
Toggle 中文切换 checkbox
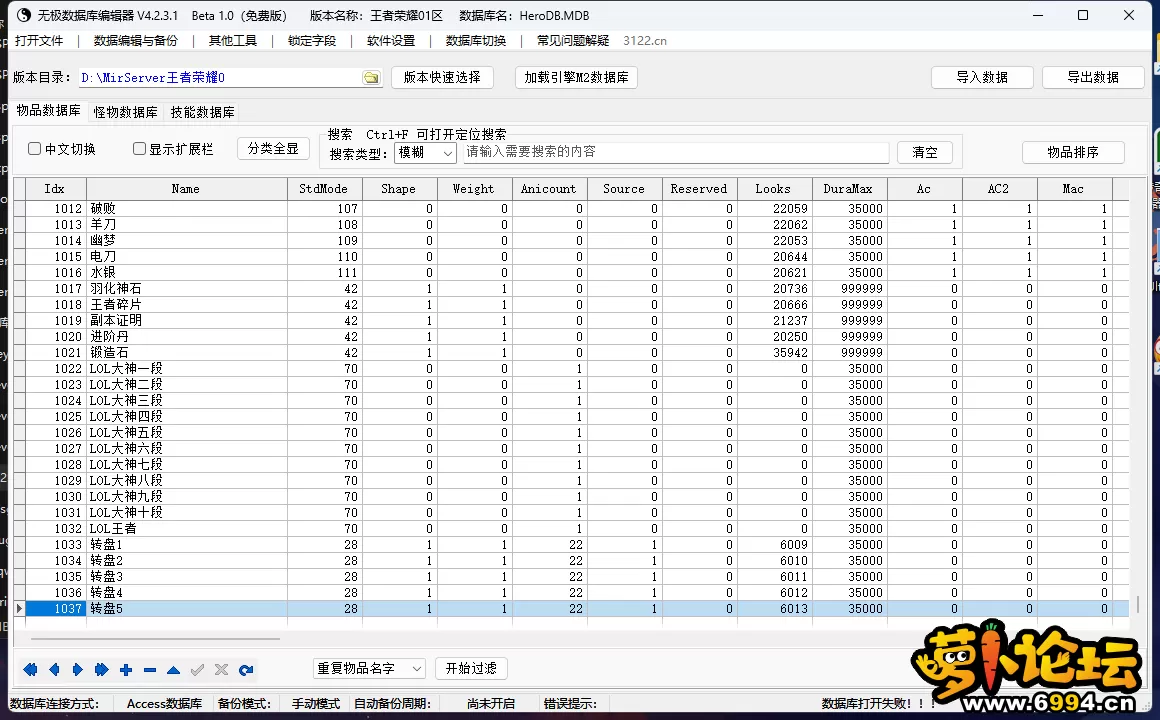pos(34,149)
